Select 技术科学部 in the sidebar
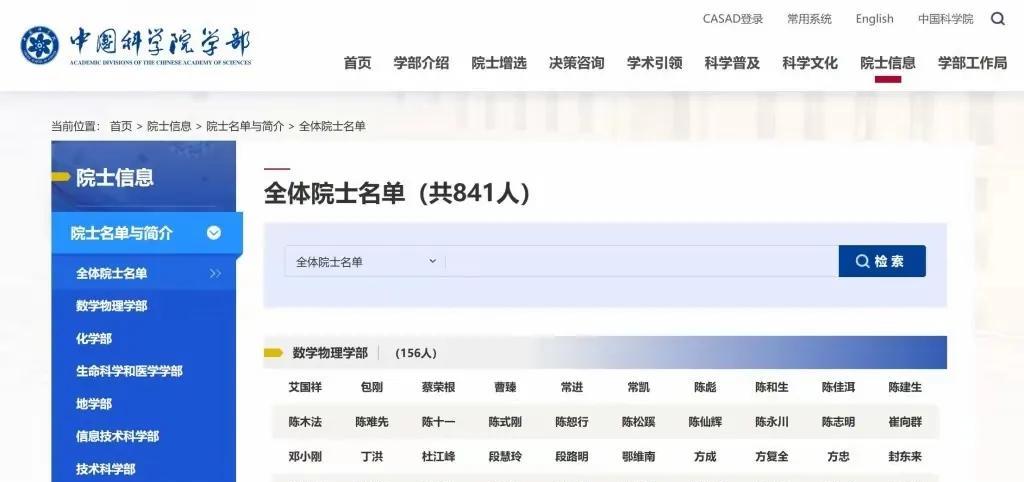Screen dimensions: 1024x482 (x=105, y=469)
